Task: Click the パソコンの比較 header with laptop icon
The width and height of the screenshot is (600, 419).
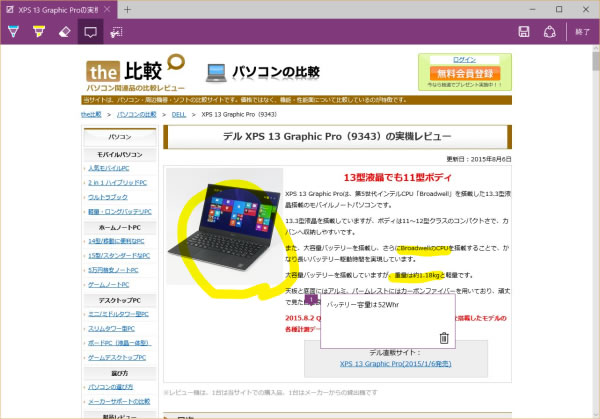Action: click(x=262, y=72)
